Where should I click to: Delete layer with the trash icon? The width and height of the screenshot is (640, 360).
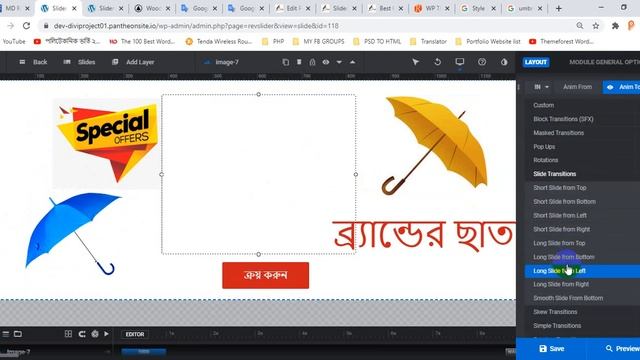pyautogui.click(x=299, y=62)
